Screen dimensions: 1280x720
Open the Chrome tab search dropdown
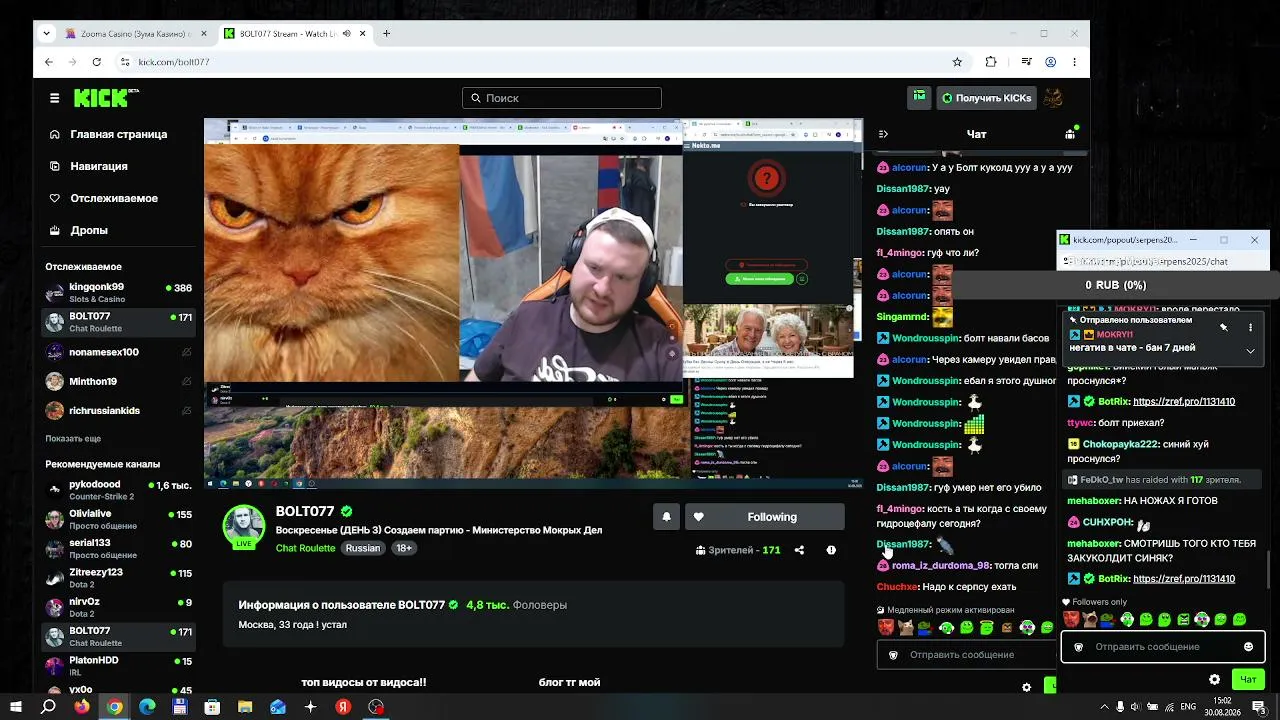(46, 33)
